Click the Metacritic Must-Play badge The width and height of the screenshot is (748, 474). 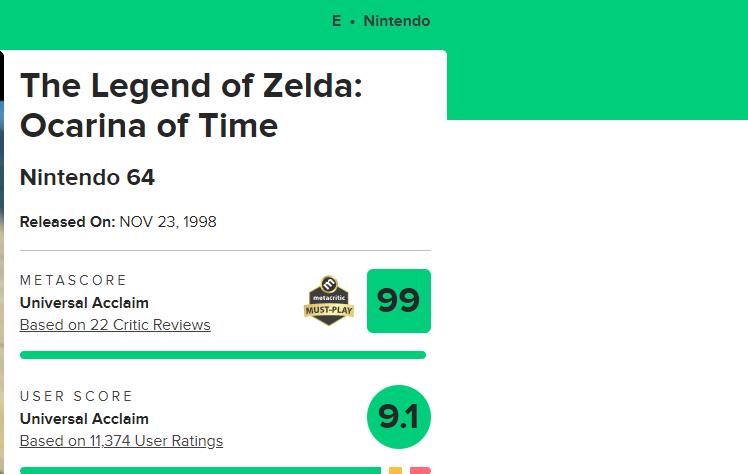(x=329, y=300)
